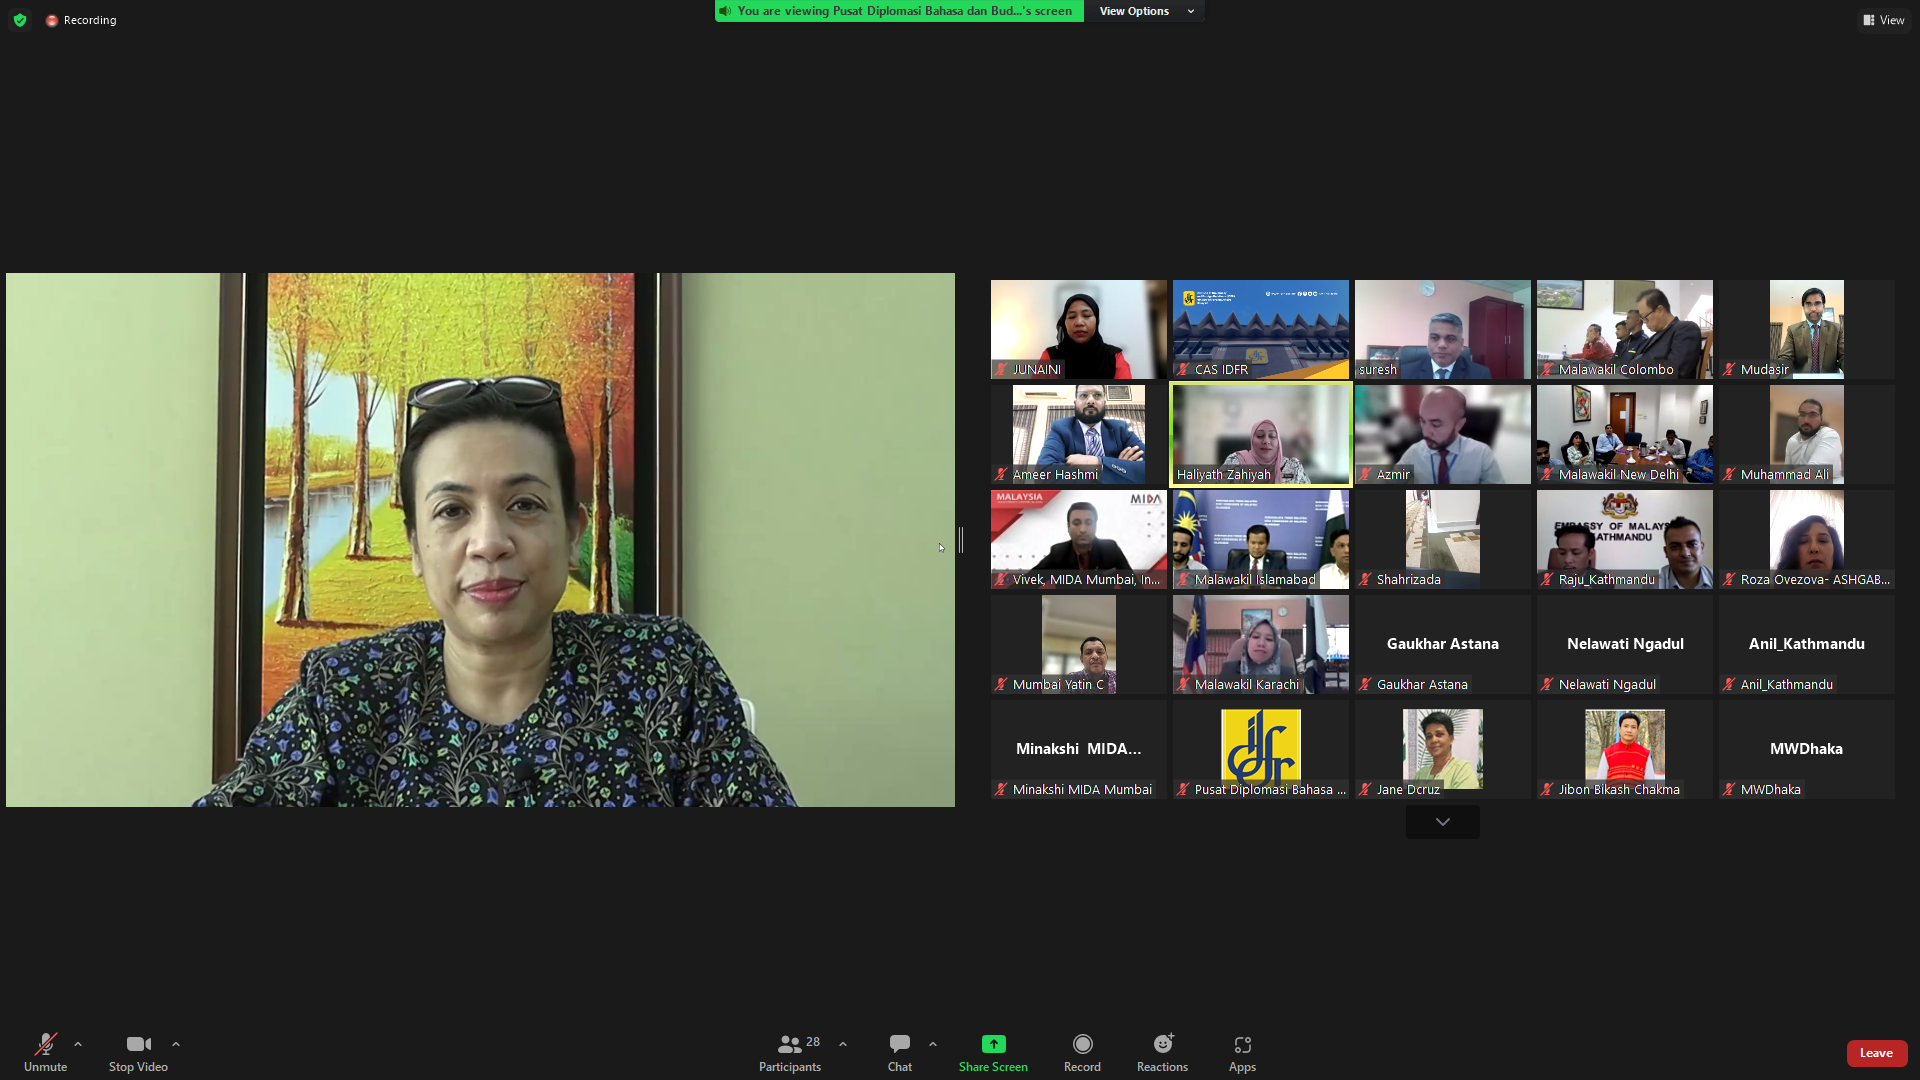Select Haliyath Zahiyah video thumbnail
Viewport: 1920px width, 1080px height.
pos(1260,434)
